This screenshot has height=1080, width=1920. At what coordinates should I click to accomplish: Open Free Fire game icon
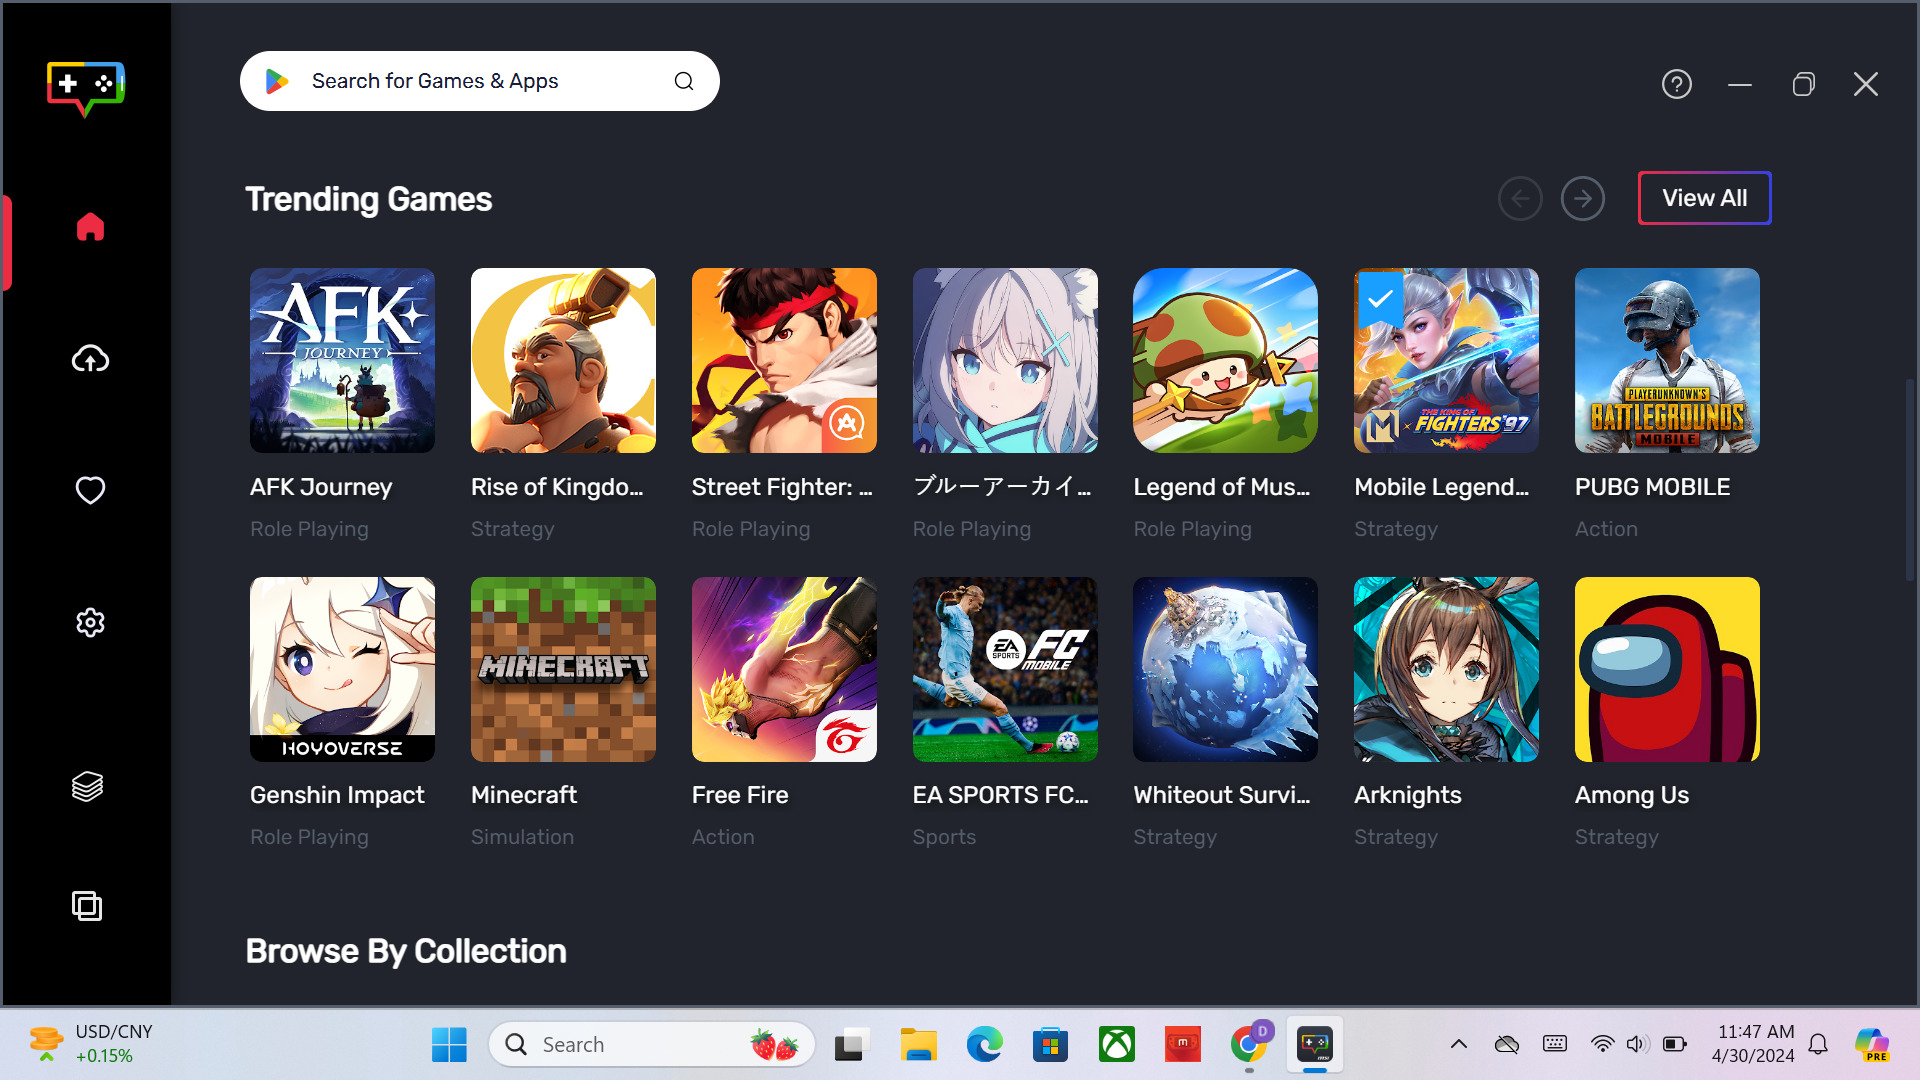[784, 669]
